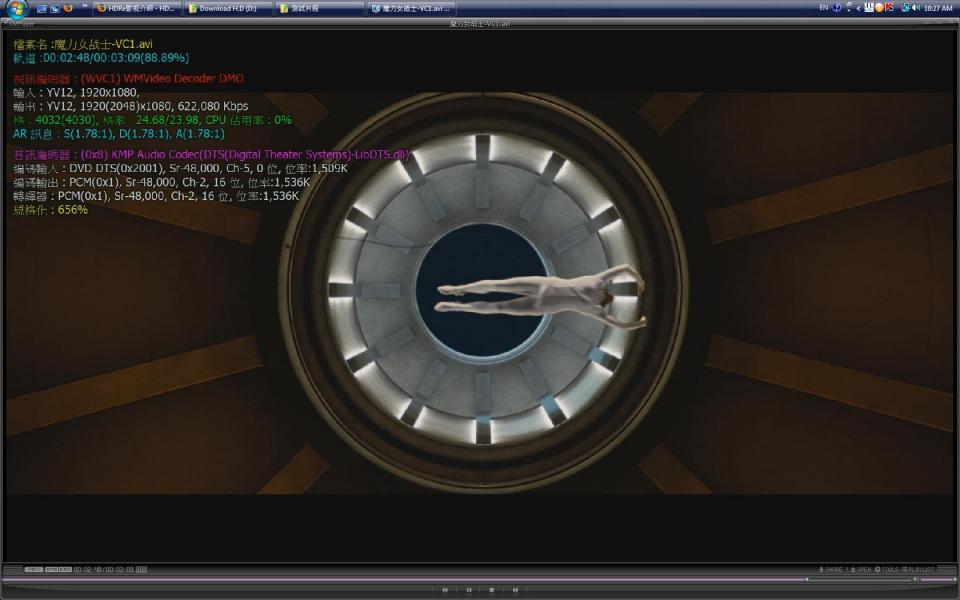Image resolution: width=960 pixels, height=600 pixels.
Task: Click the elapsed time display
Action: (105, 569)
